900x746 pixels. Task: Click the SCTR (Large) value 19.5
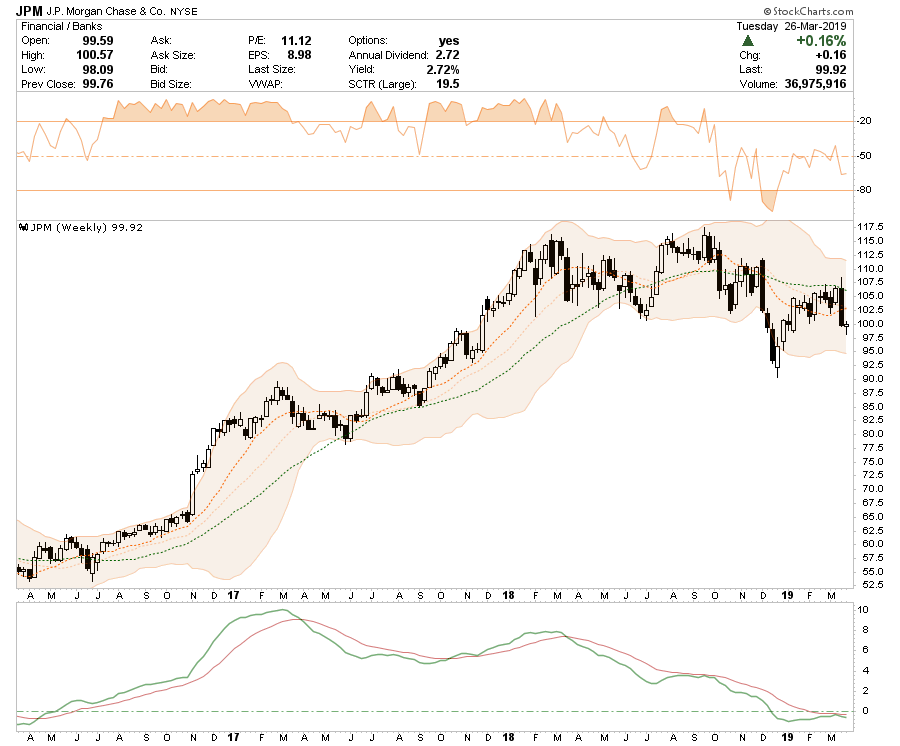(x=448, y=84)
